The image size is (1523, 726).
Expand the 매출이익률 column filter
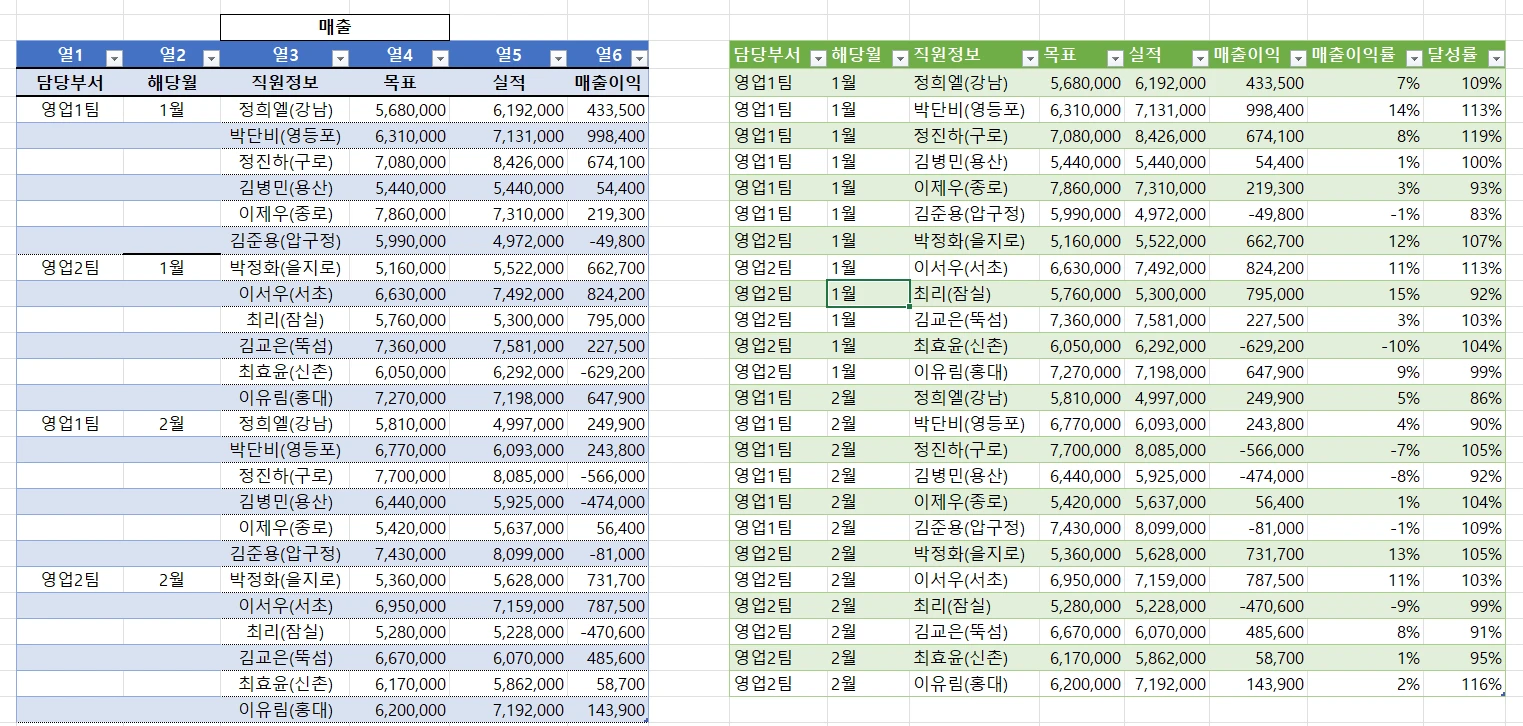pyautogui.click(x=1413, y=58)
